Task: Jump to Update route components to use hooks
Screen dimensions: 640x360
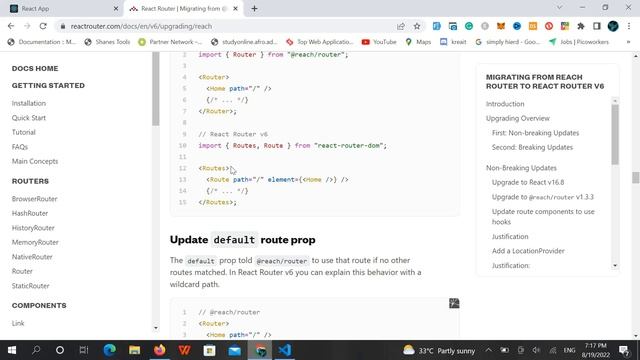Action: click(543, 217)
